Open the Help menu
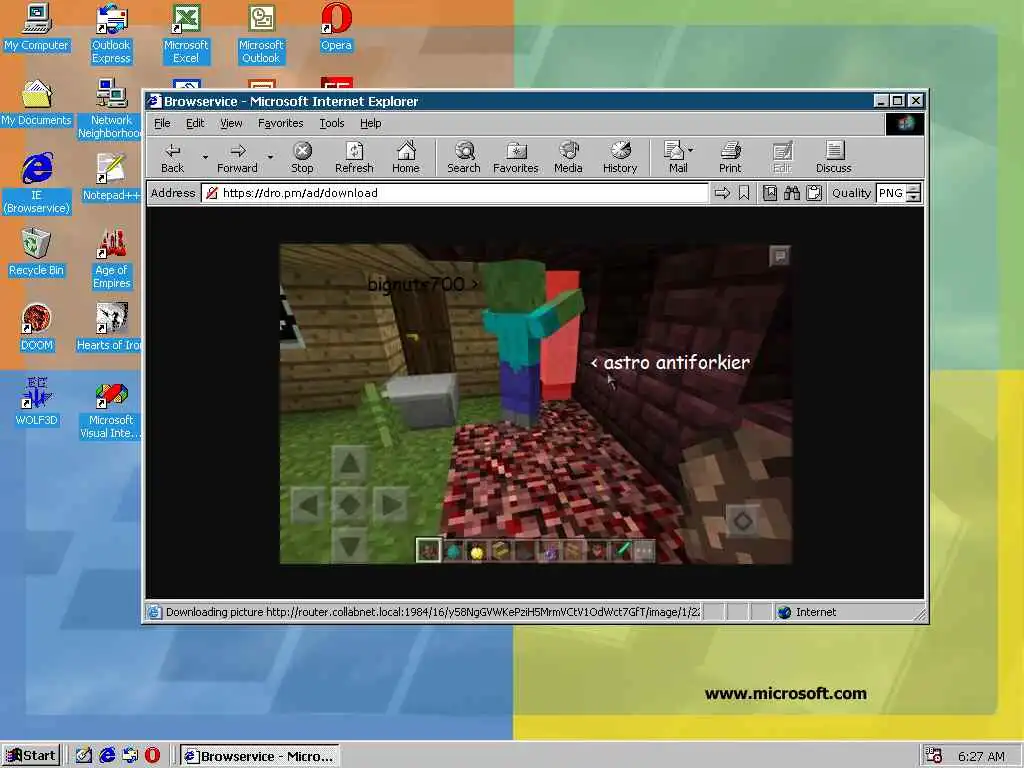 (x=370, y=123)
